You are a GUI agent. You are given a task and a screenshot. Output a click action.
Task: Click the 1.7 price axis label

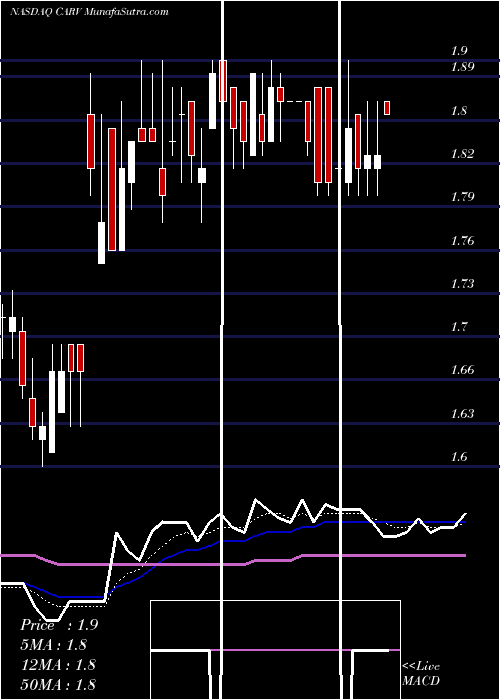[460, 327]
